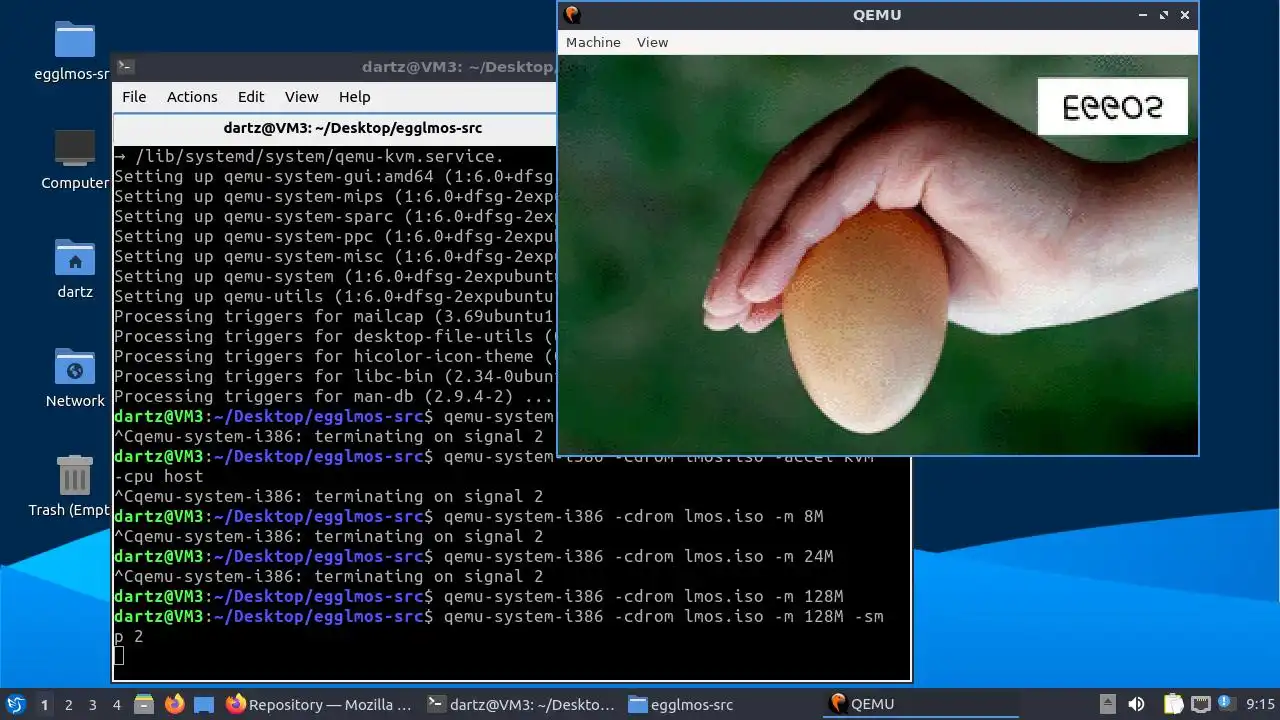This screenshot has height=720, width=1280.
Task: Switch to workspace 4 in pager
Action: click(116, 705)
